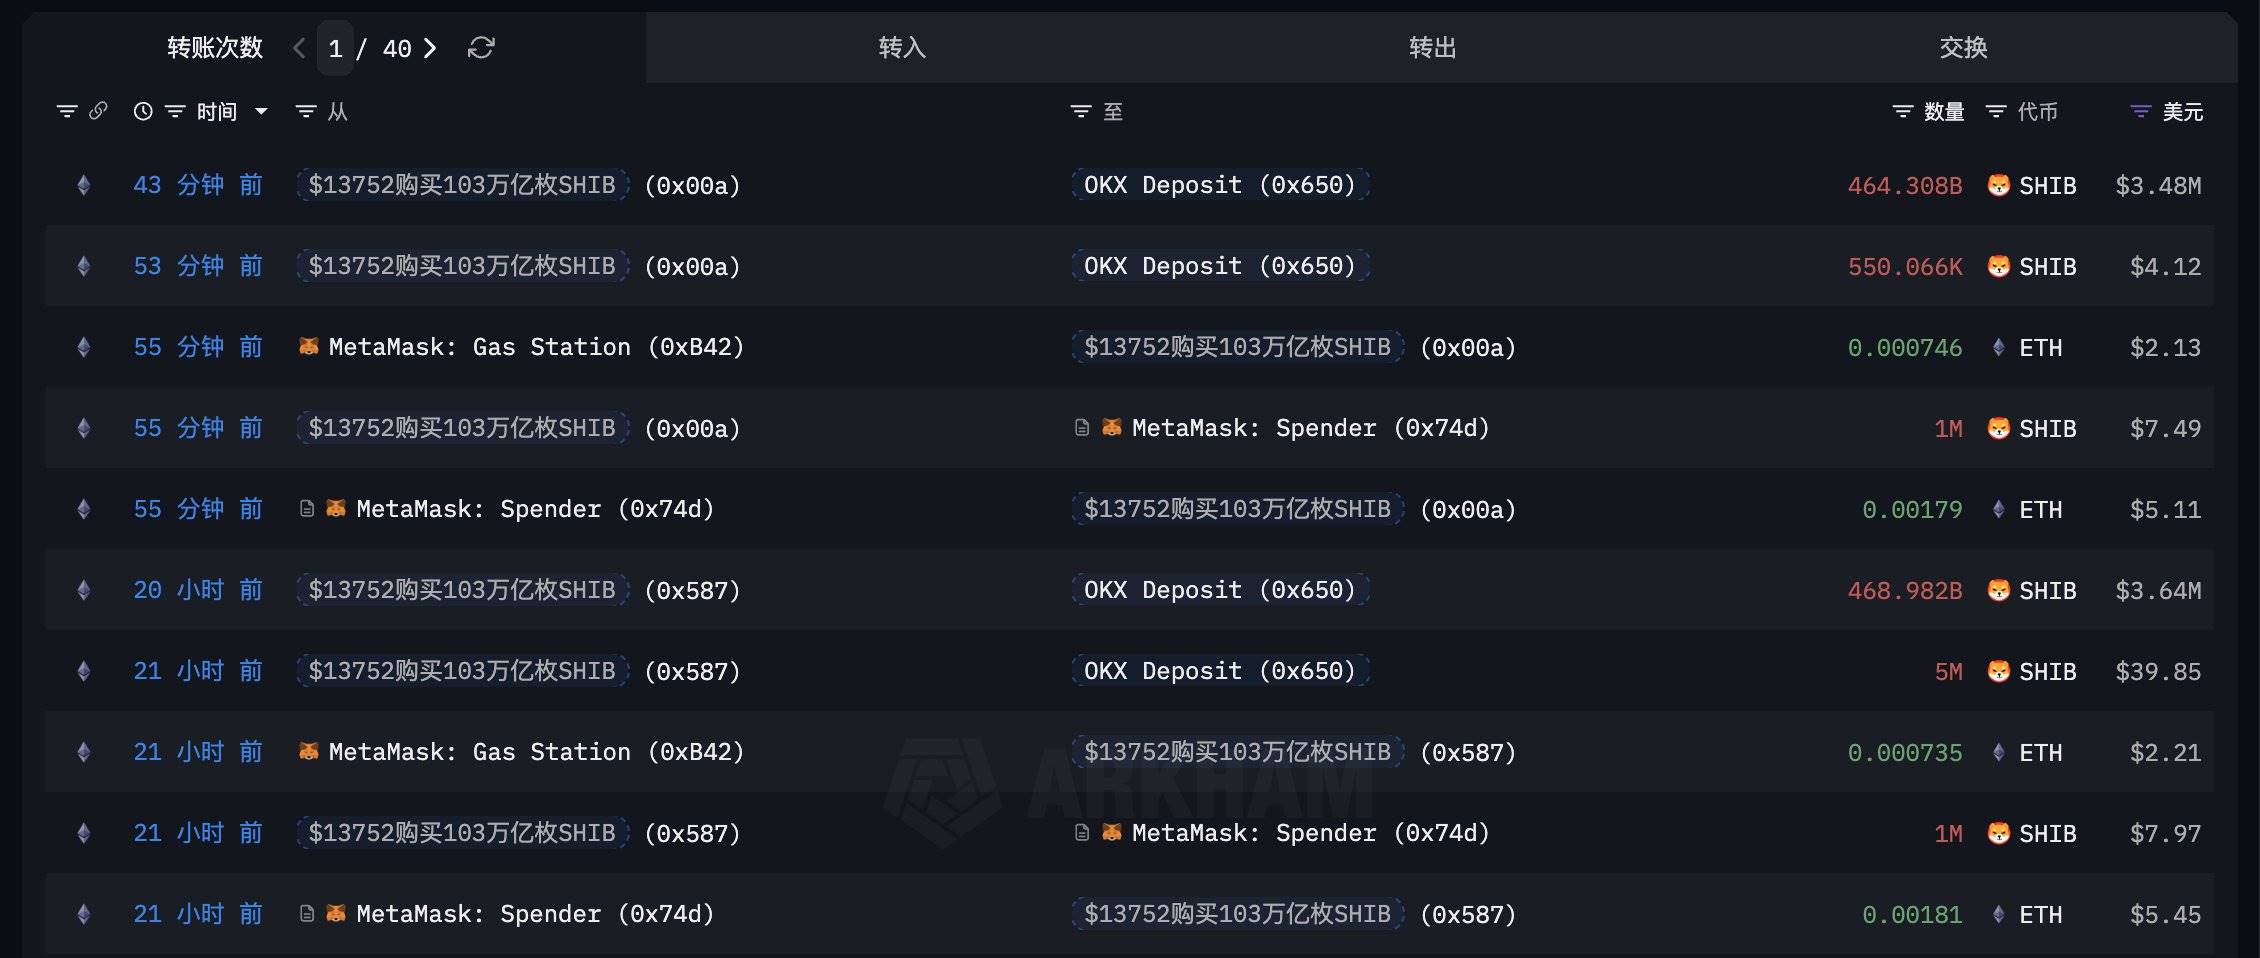2260x958 pixels.
Task: Open the filter icon for 至 column
Action: [1081, 111]
